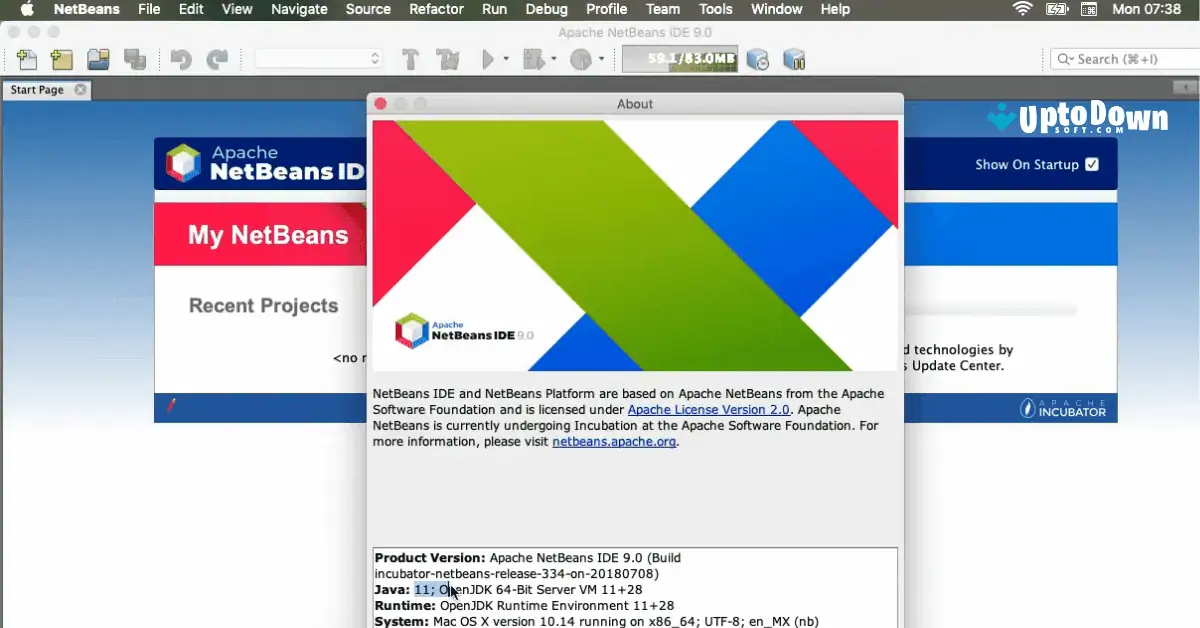The width and height of the screenshot is (1200, 628).
Task: Run the project with the green play icon
Action: [x=487, y=59]
